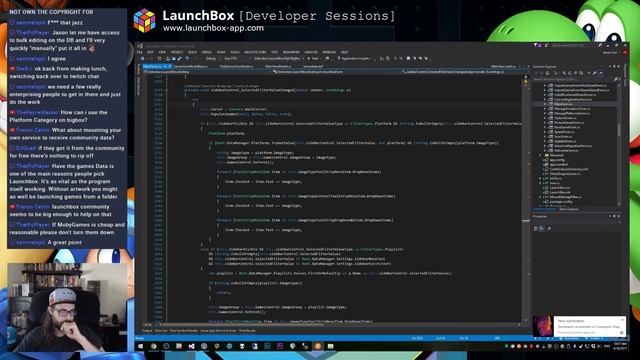Toggle Categorized view in Properties panel

536,229
